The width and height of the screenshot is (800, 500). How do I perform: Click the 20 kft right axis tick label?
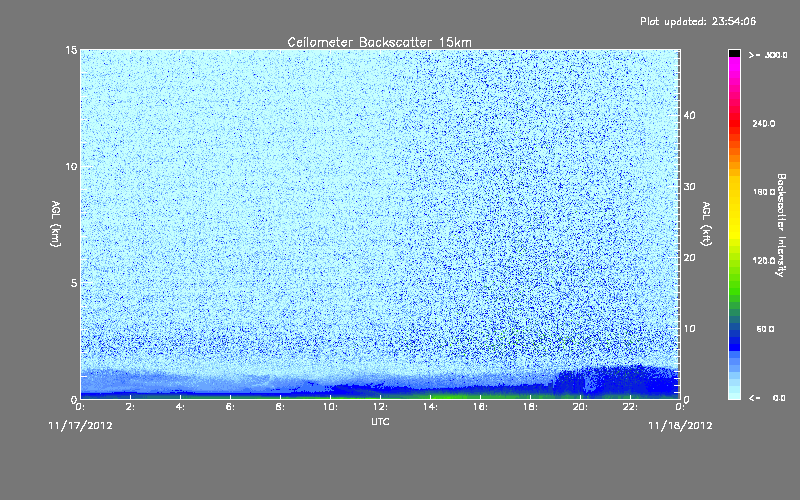pos(689,258)
